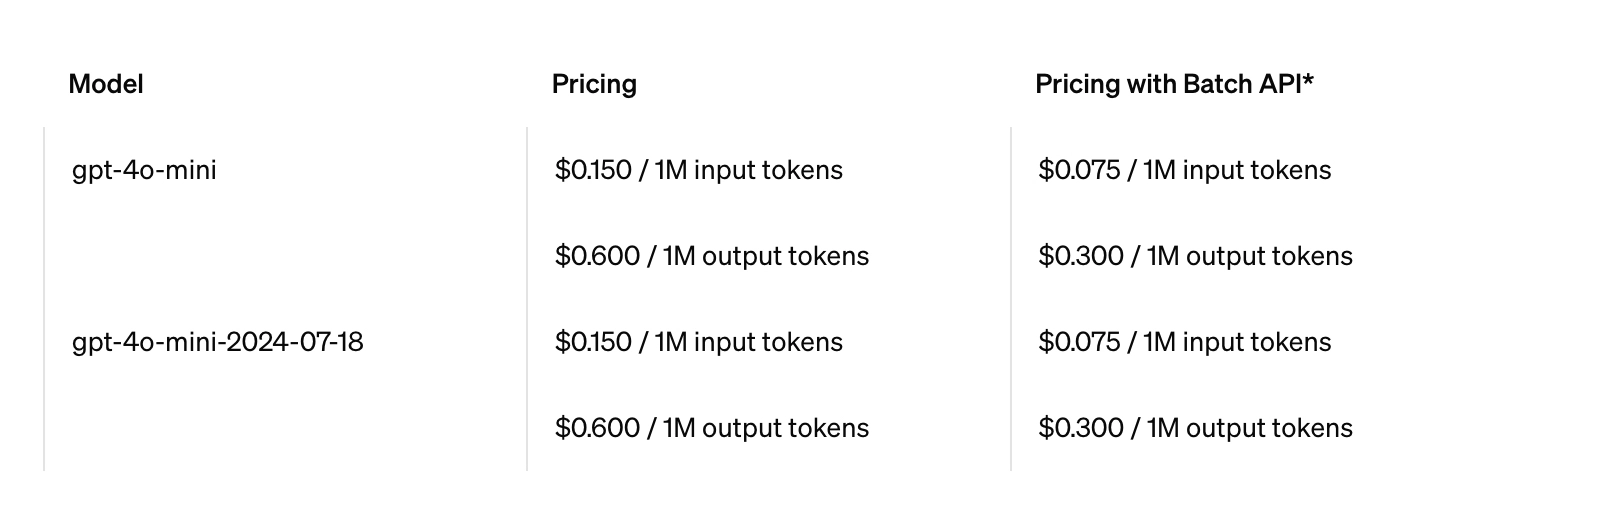Click the $0.150 amount for gpt-4o-mini-2024-07-18 input
This screenshot has height=510, width=1612.
(x=593, y=342)
